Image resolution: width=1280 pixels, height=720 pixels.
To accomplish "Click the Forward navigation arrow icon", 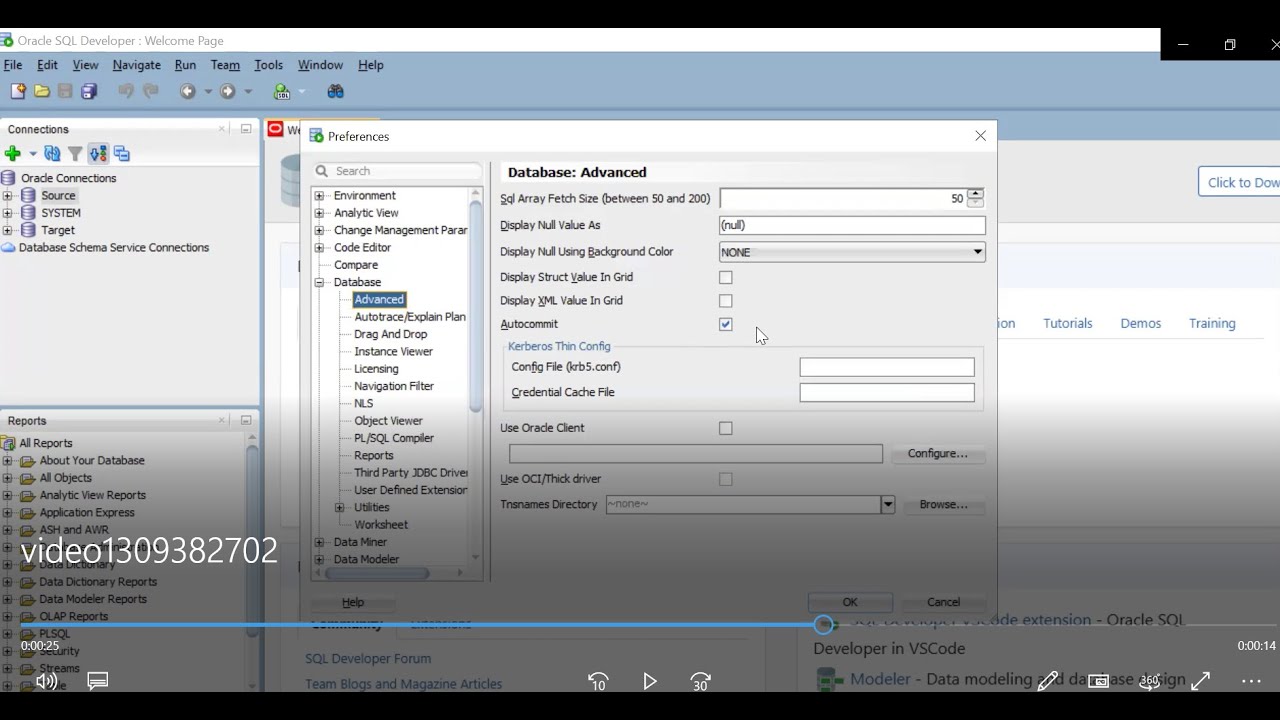I will tap(228, 91).
